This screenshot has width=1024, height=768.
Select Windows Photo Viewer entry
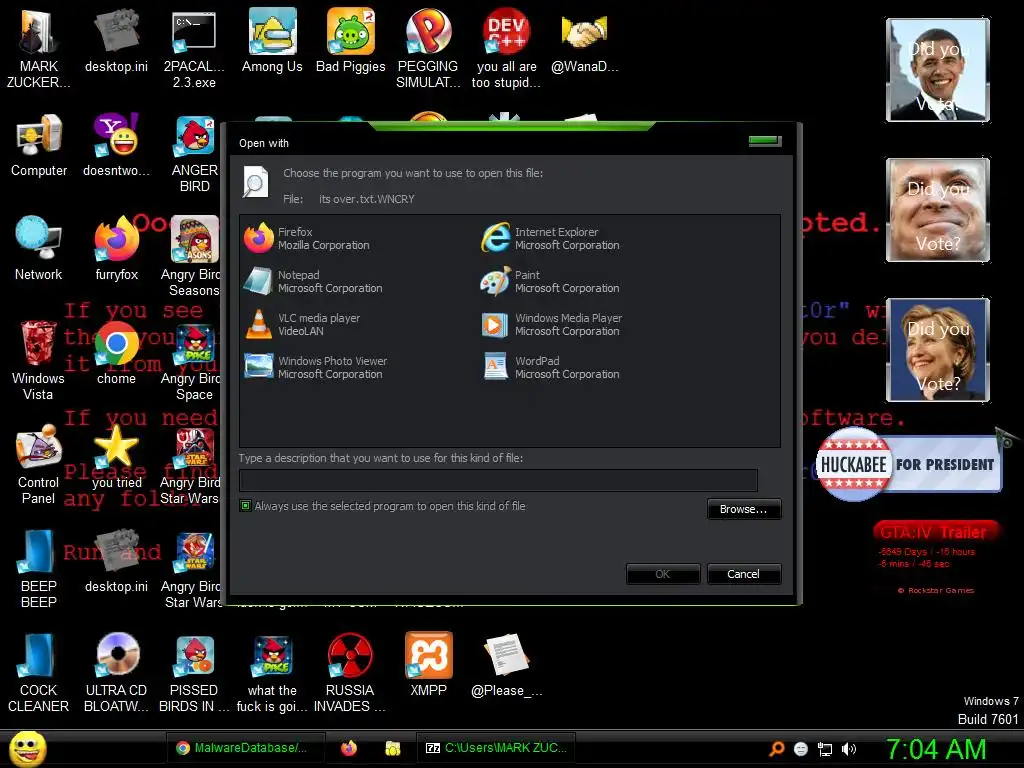[x=315, y=368]
